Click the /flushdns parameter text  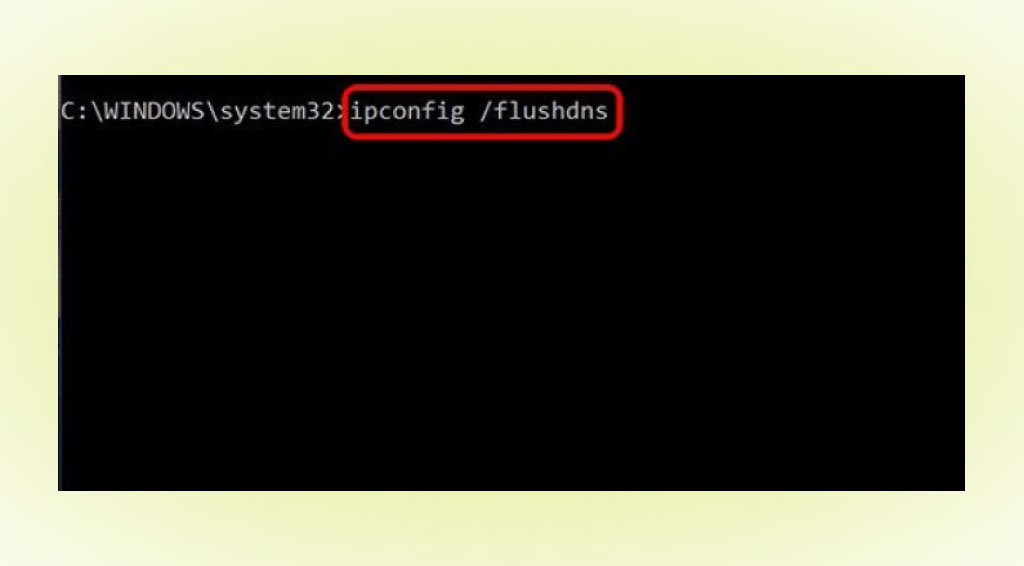tap(543, 111)
